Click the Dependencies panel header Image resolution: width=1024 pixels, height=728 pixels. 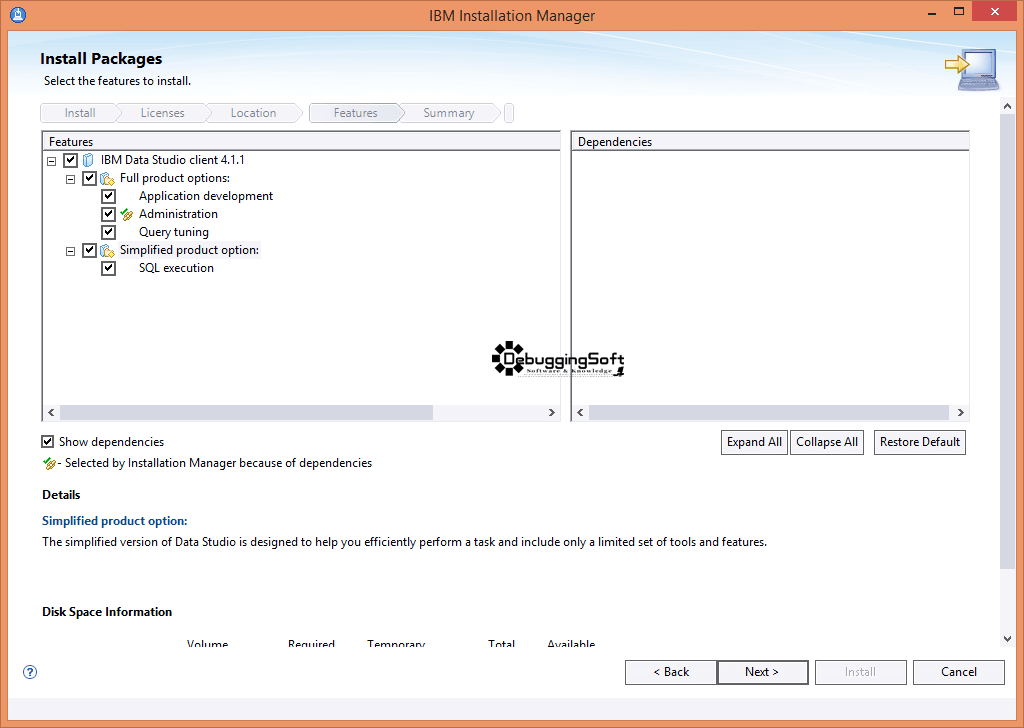click(770, 142)
